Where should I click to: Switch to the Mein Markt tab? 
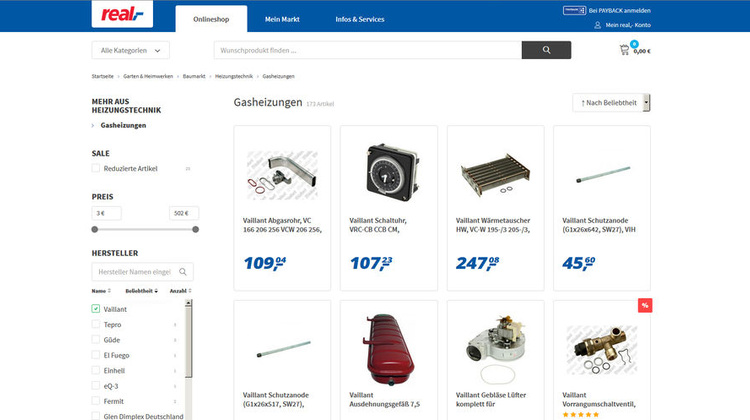point(282,19)
